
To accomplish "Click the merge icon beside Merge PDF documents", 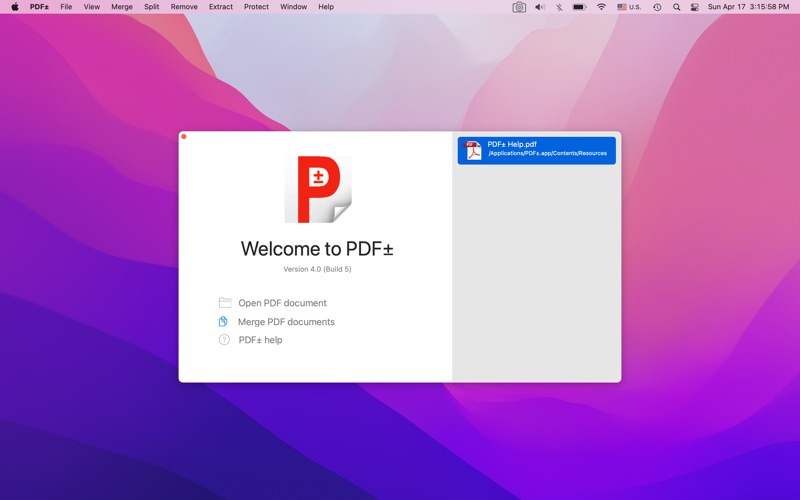I will pos(223,321).
